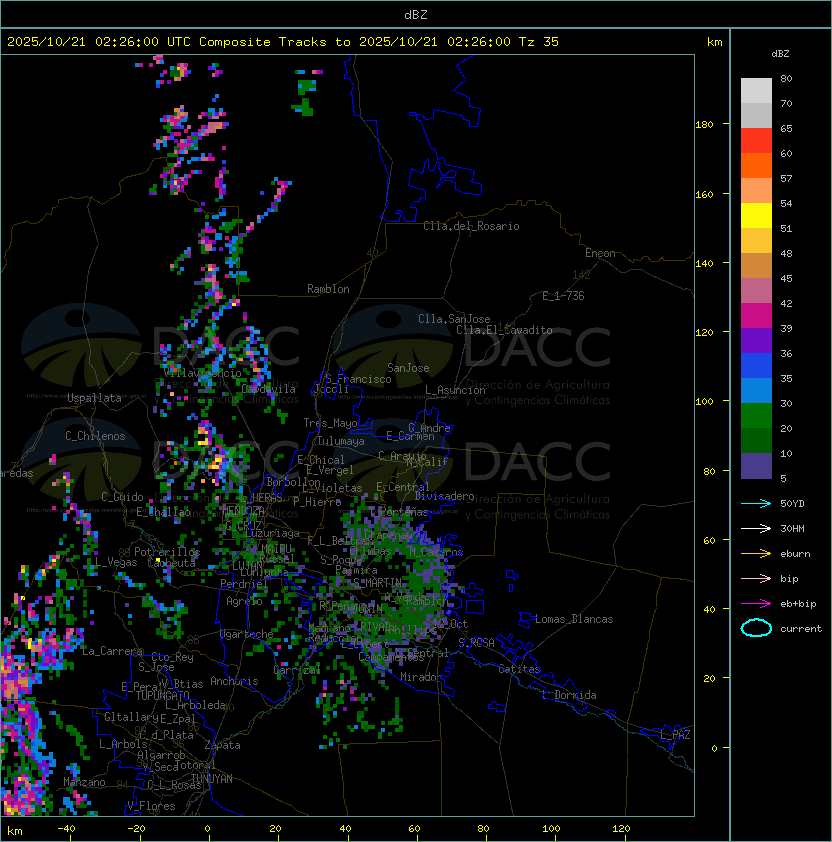Click the 'Anchoris' map label
This screenshot has height=842, width=832.
(x=234, y=681)
